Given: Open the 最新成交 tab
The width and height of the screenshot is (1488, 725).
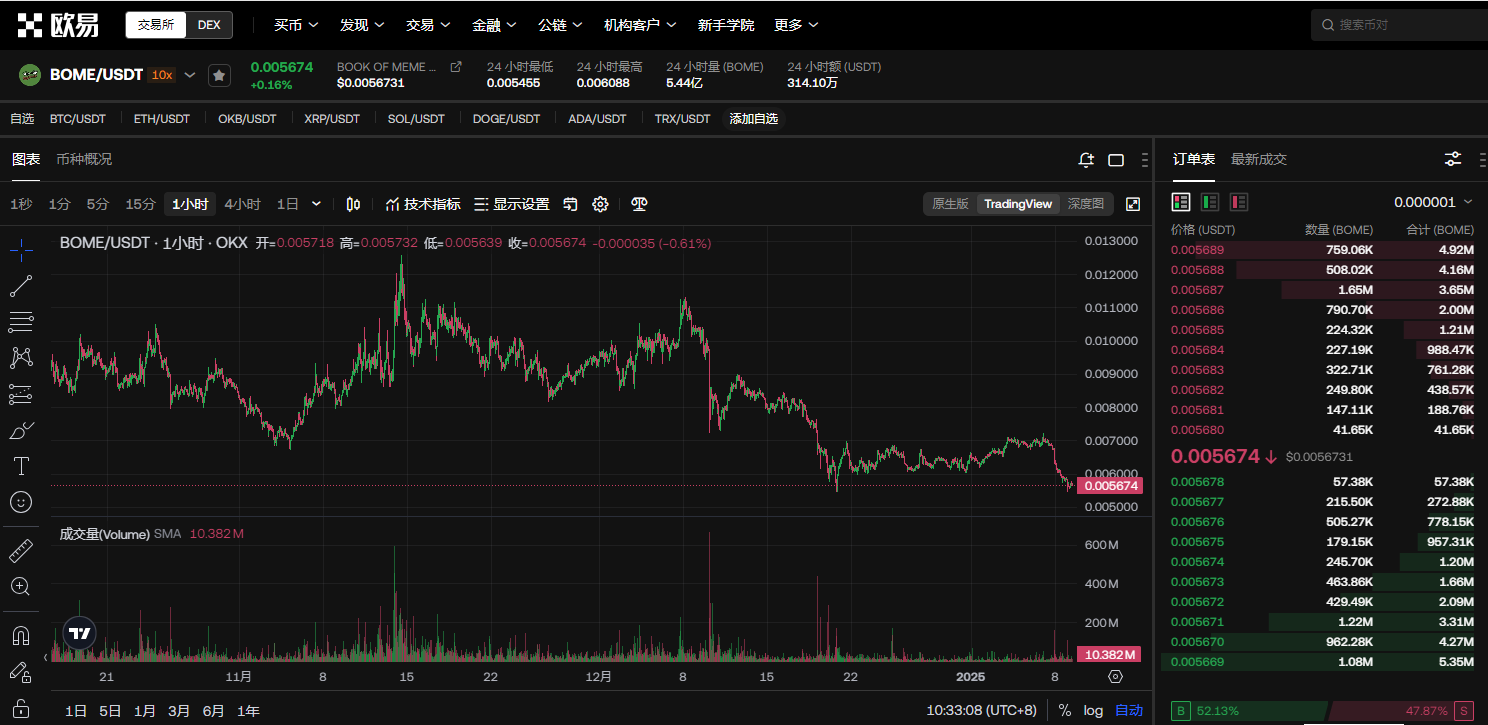Looking at the screenshot, I should tap(1258, 159).
